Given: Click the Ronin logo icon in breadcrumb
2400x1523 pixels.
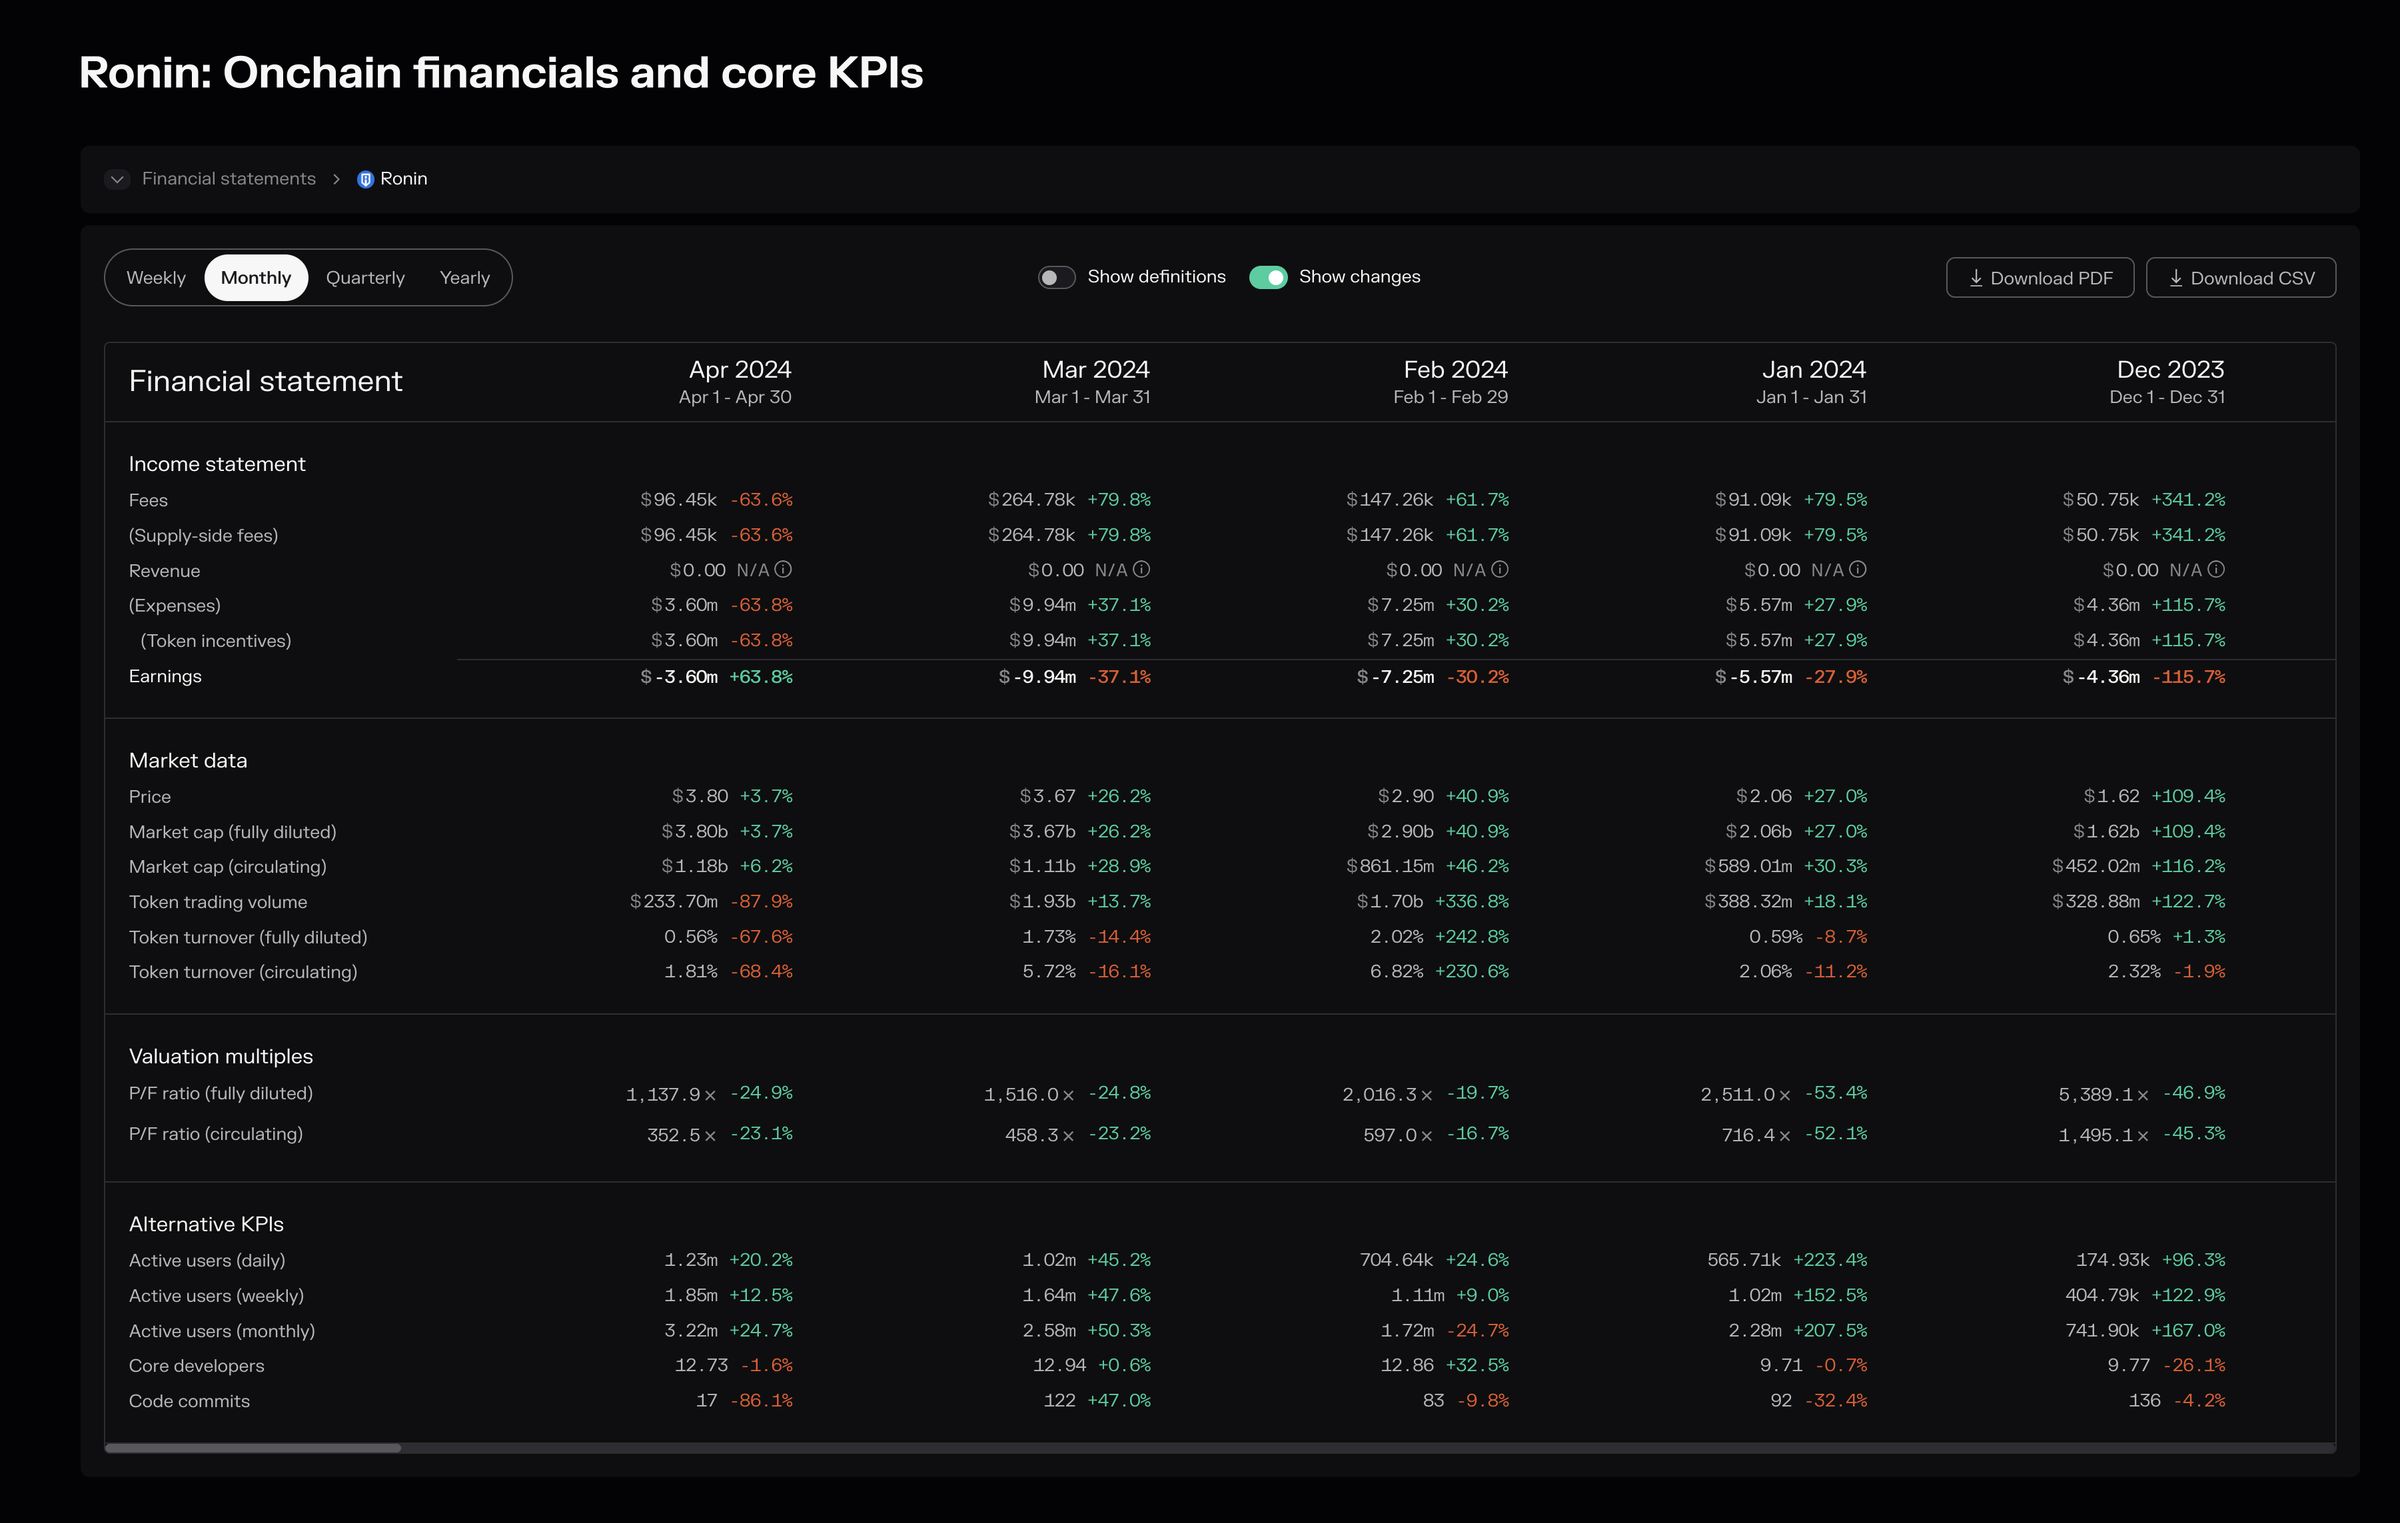Looking at the screenshot, I should pyautogui.click(x=365, y=179).
